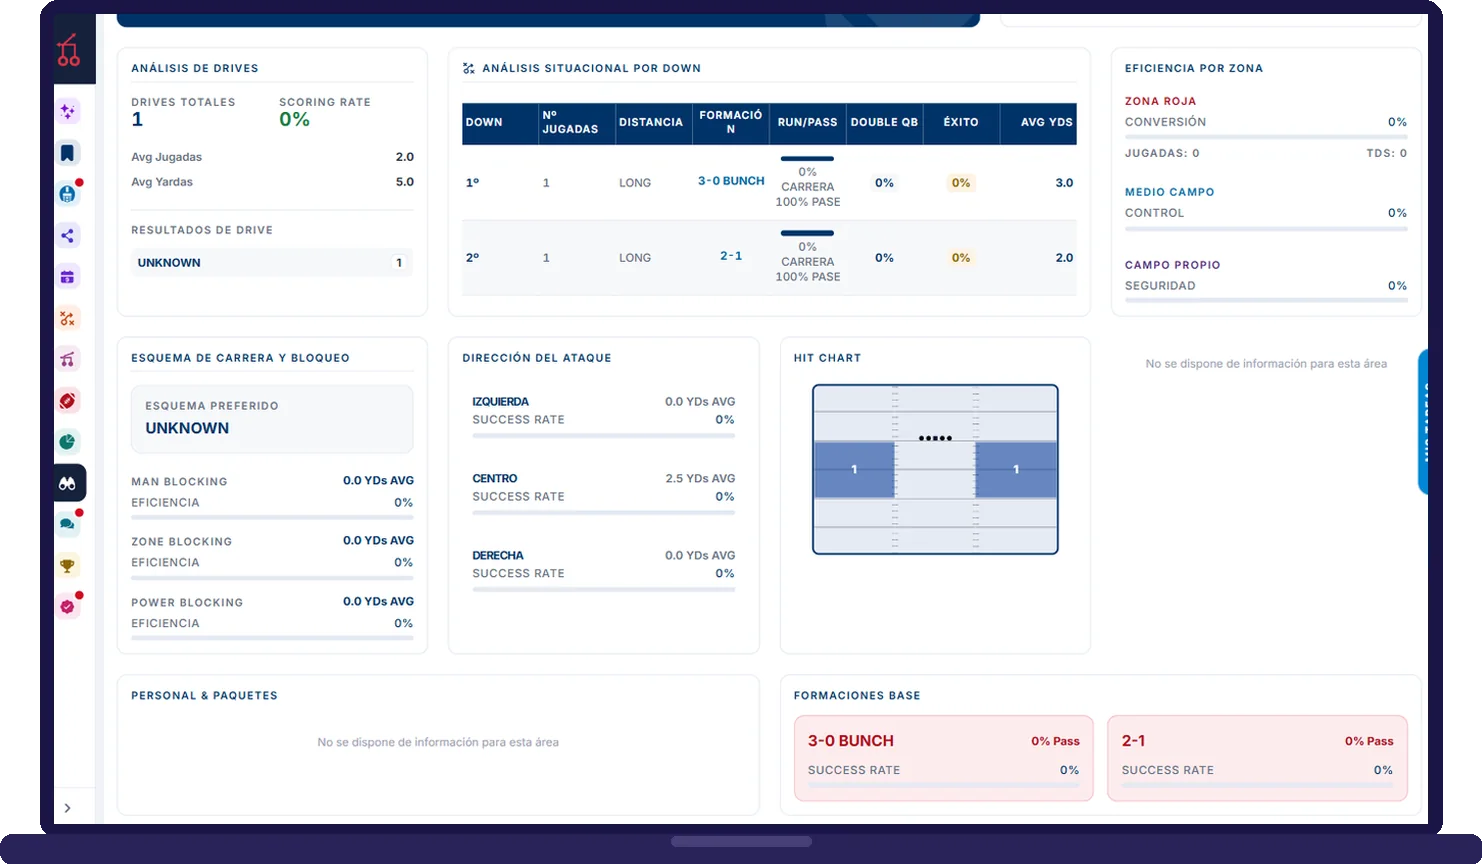Viewport: 1482px width, 864px height.
Task: Open the pie chart statistics icon
Action: tap(67, 442)
